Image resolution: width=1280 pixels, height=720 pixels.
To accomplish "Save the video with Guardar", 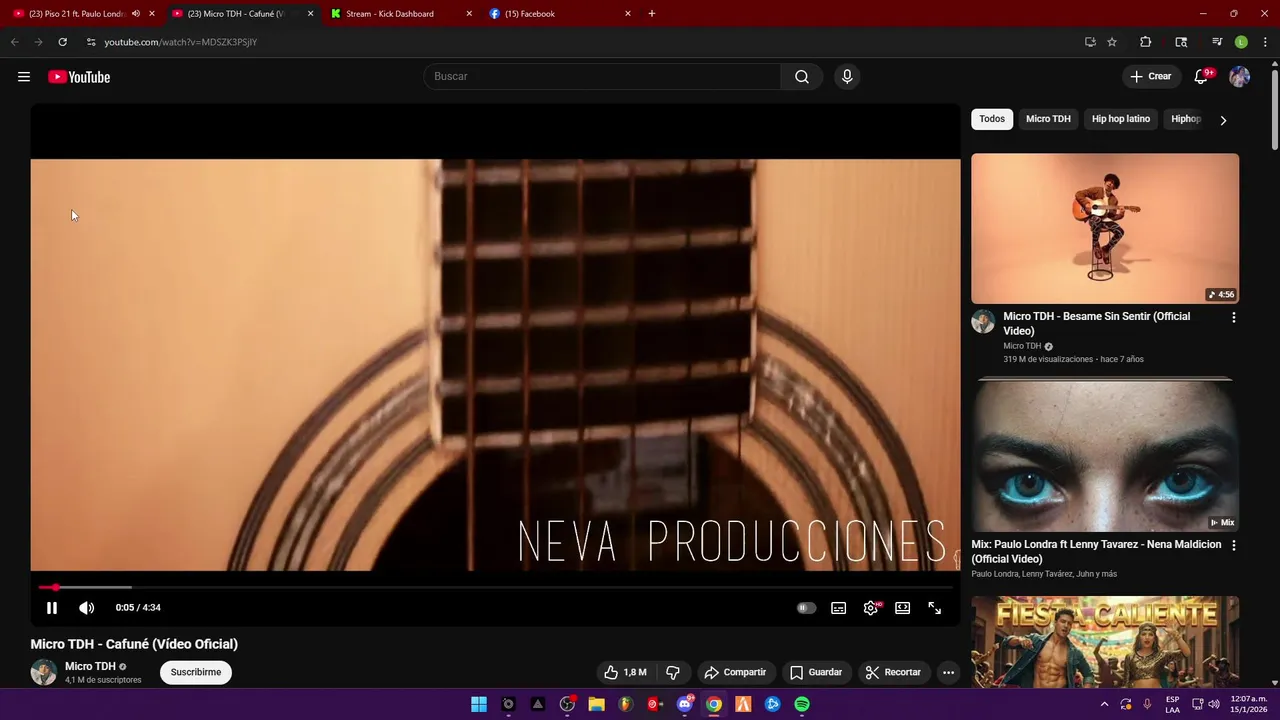I will tap(816, 672).
